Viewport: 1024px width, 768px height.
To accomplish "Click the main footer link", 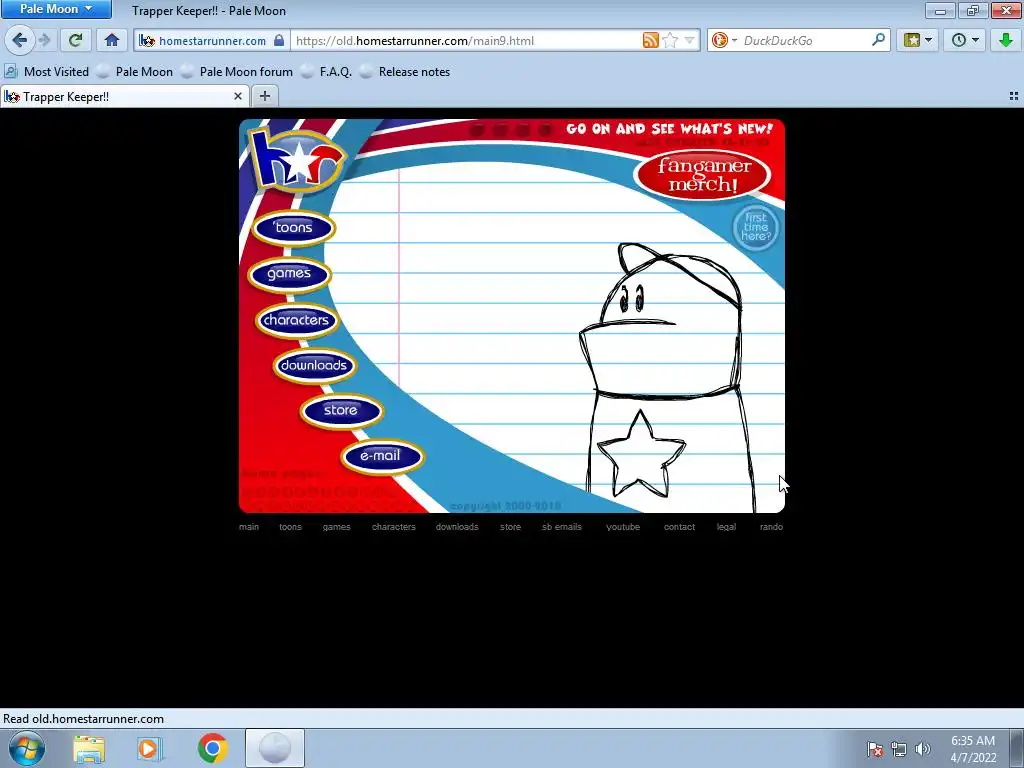I will (249, 527).
